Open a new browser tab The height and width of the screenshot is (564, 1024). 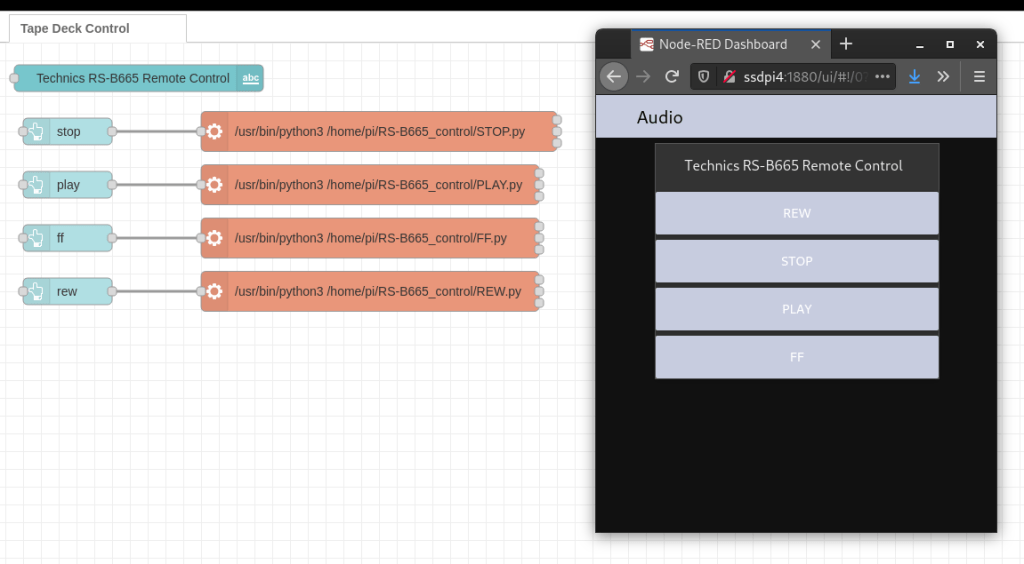click(x=846, y=44)
